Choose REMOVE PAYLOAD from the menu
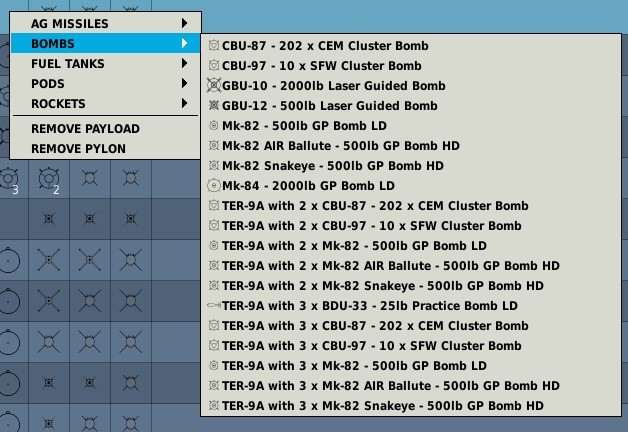628x432 pixels. 105,129
